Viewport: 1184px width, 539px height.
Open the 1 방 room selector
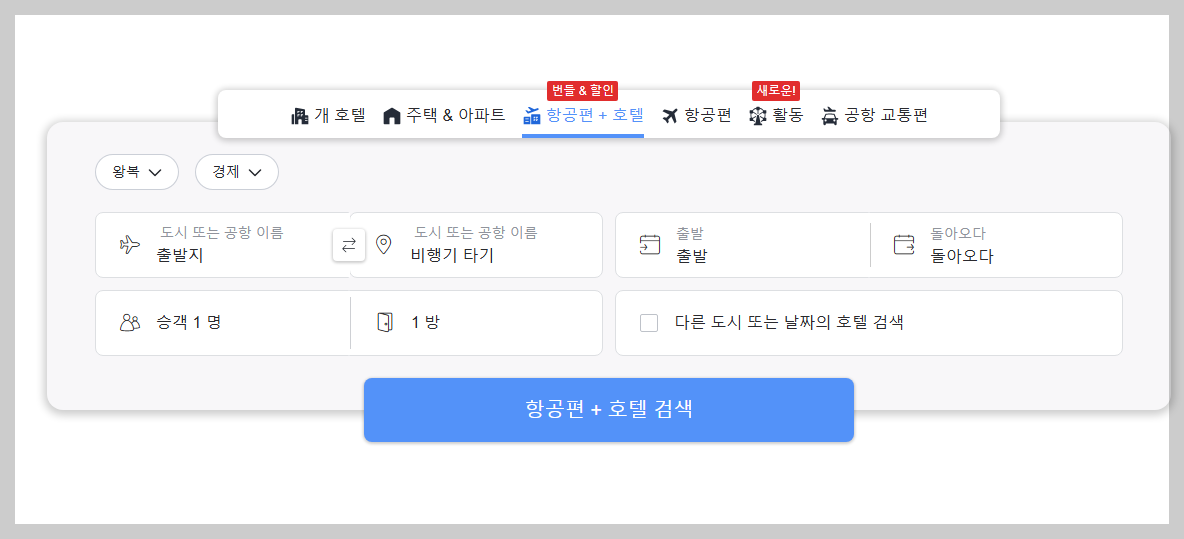[x=476, y=322]
